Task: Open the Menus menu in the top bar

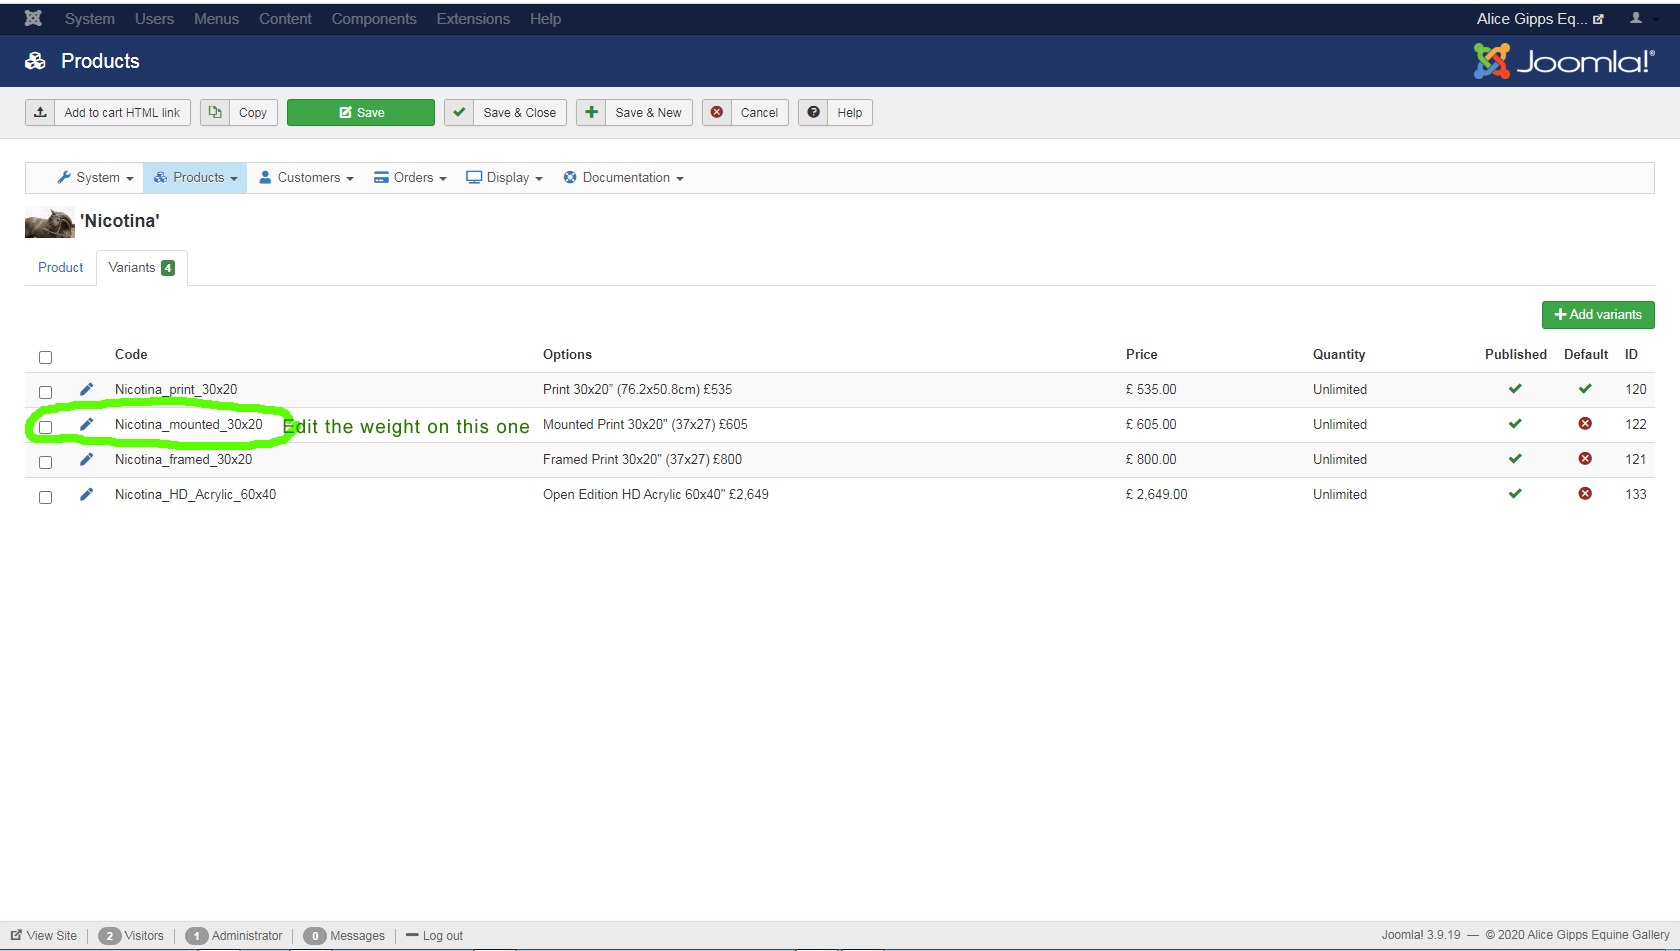Action: [x=216, y=19]
